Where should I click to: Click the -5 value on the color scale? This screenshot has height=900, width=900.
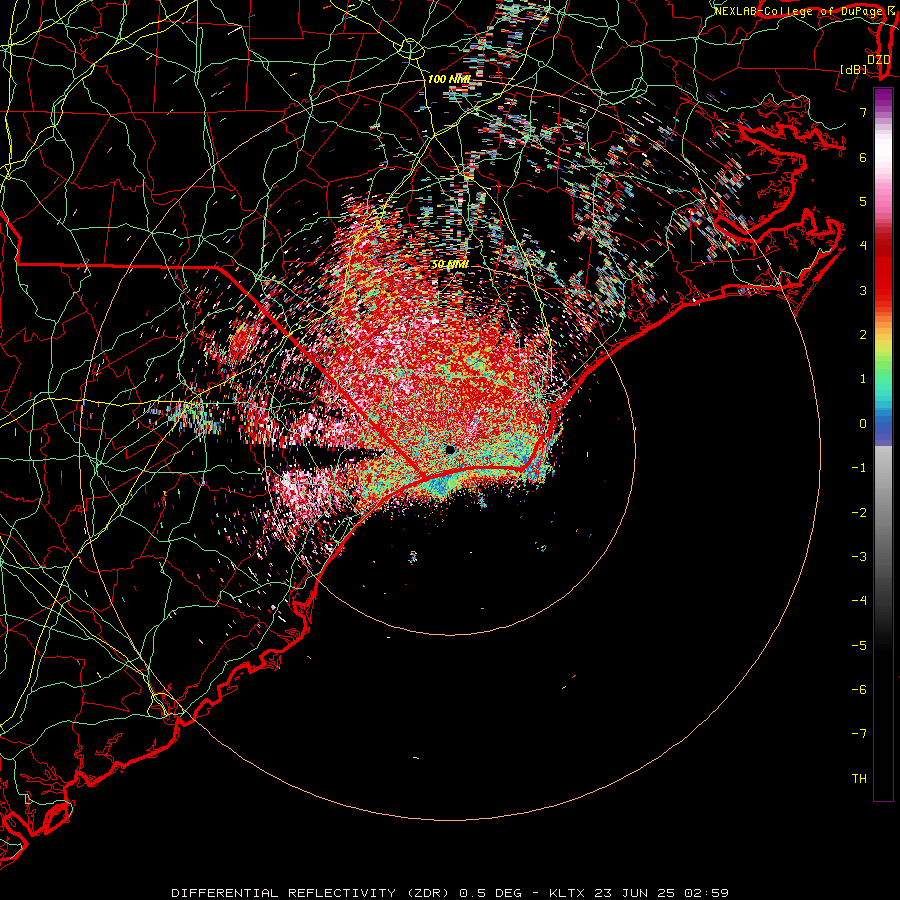pos(859,646)
